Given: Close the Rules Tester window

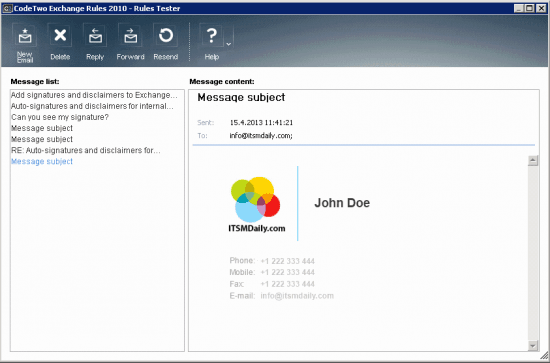Looking at the screenshot, I should (x=541, y=8).
